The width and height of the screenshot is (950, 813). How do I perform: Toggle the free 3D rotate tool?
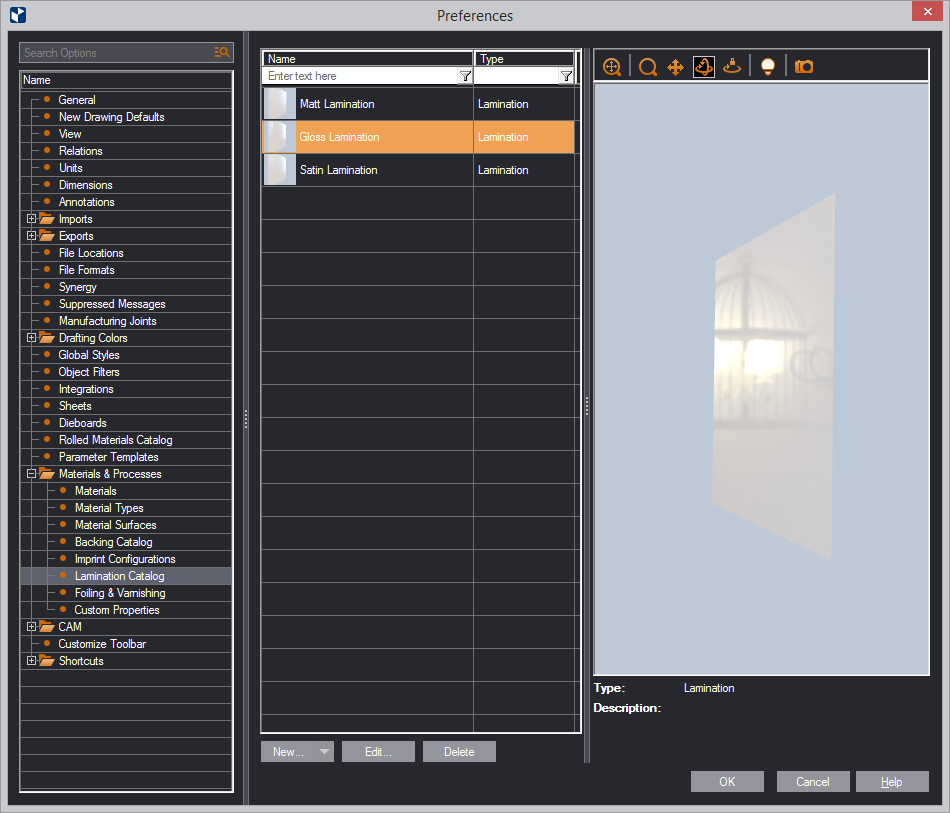pos(703,67)
